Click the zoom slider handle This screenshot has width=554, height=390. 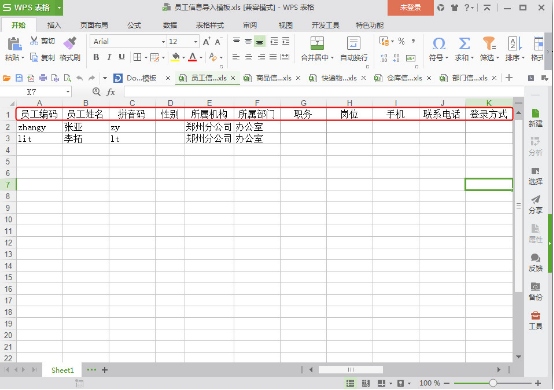493,383
